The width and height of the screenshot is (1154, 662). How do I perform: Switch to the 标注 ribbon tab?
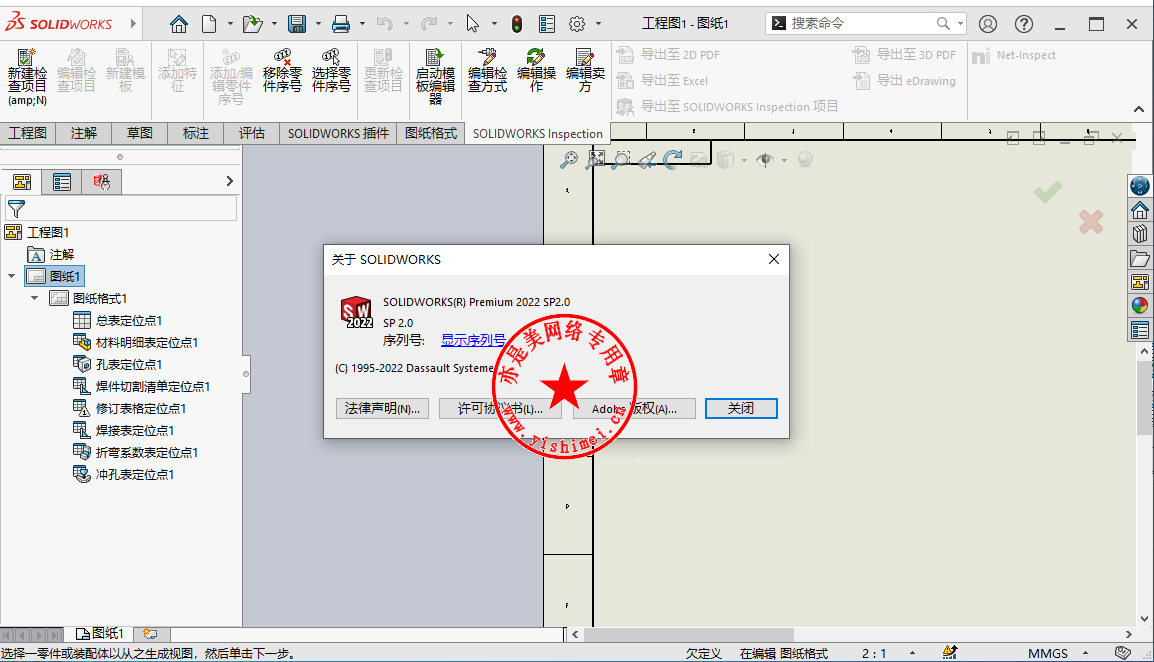195,133
